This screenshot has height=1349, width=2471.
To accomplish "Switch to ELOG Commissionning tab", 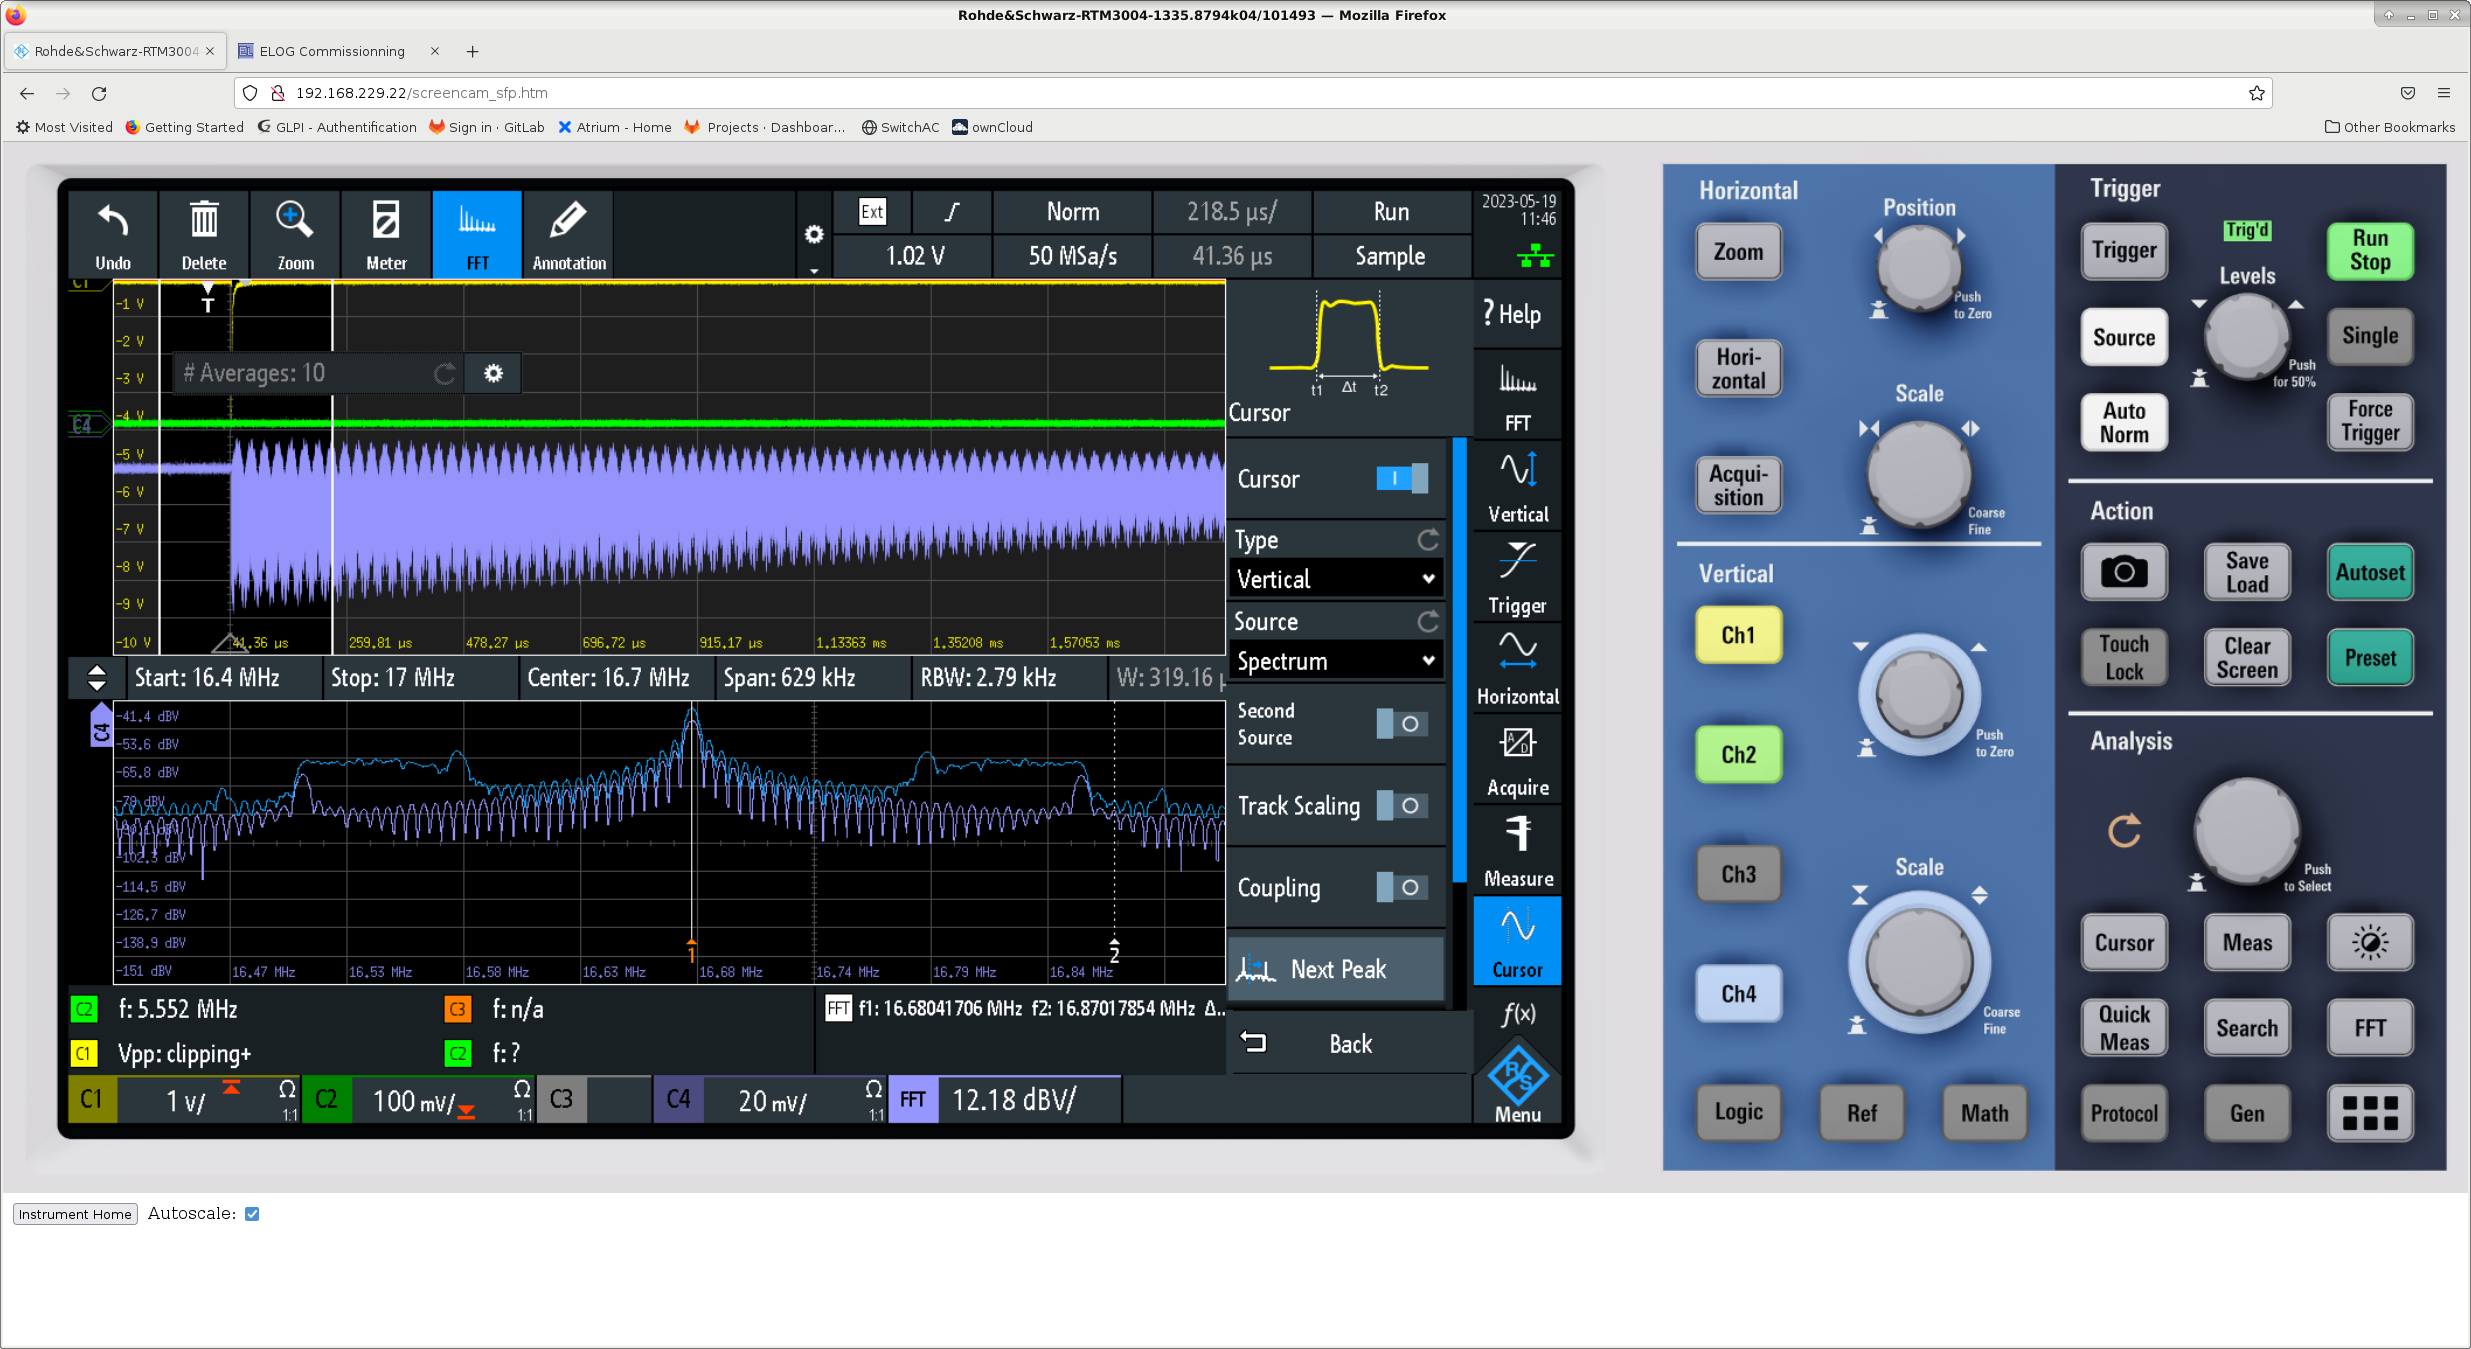I will (x=331, y=51).
